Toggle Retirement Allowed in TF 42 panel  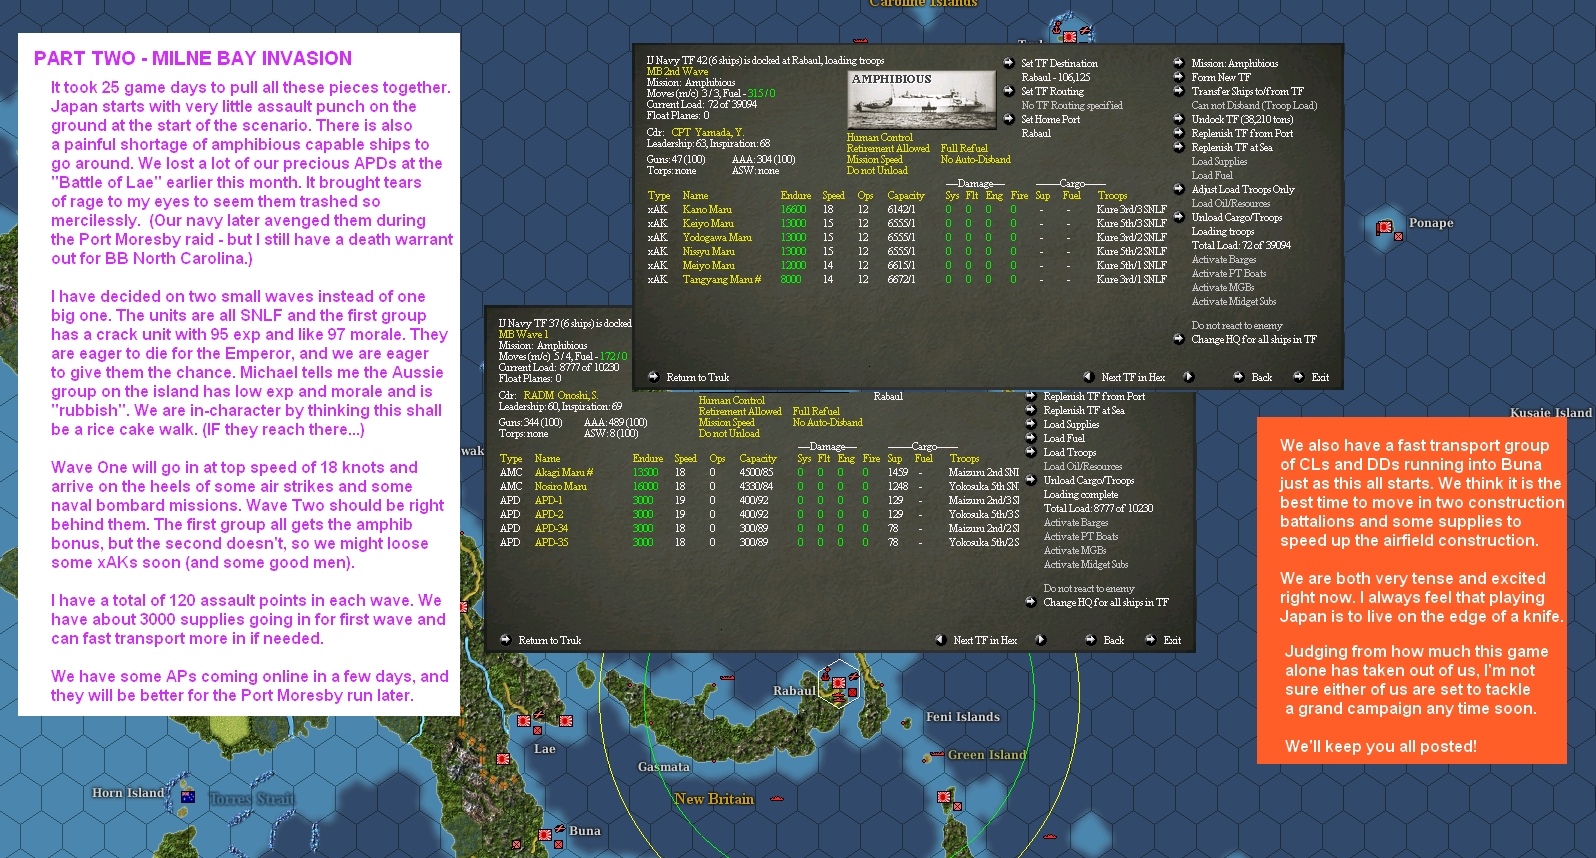pyautogui.click(x=888, y=149)
